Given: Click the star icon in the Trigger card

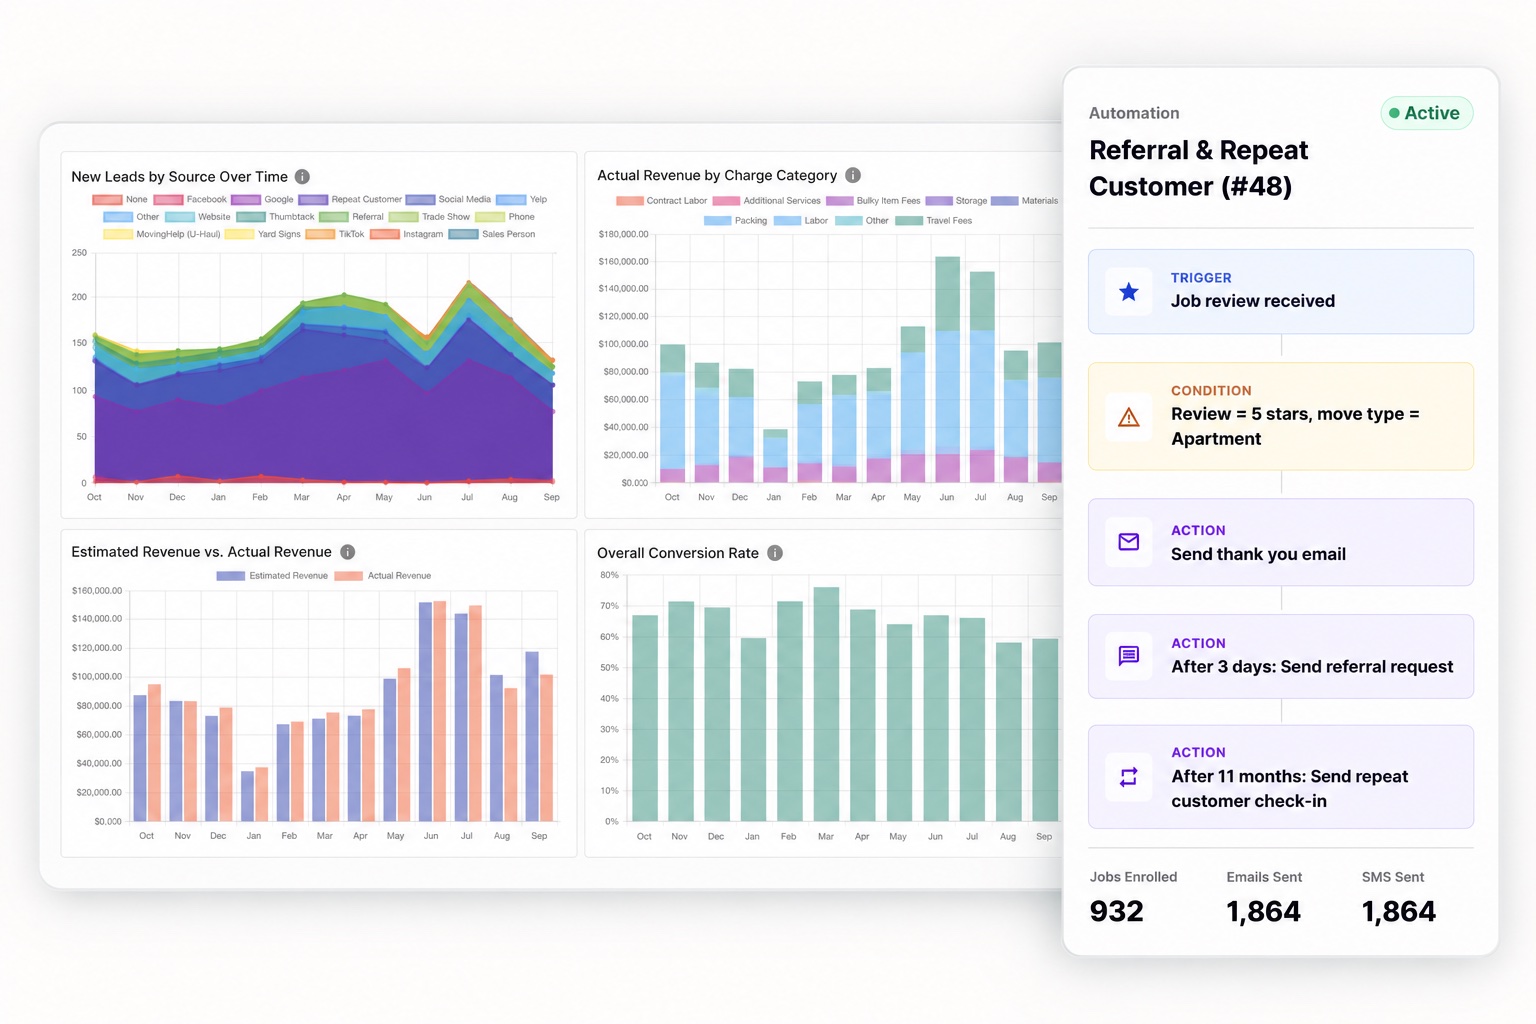Looking at the screenshot, I should pyautogui.click(x=1129, y=292).
